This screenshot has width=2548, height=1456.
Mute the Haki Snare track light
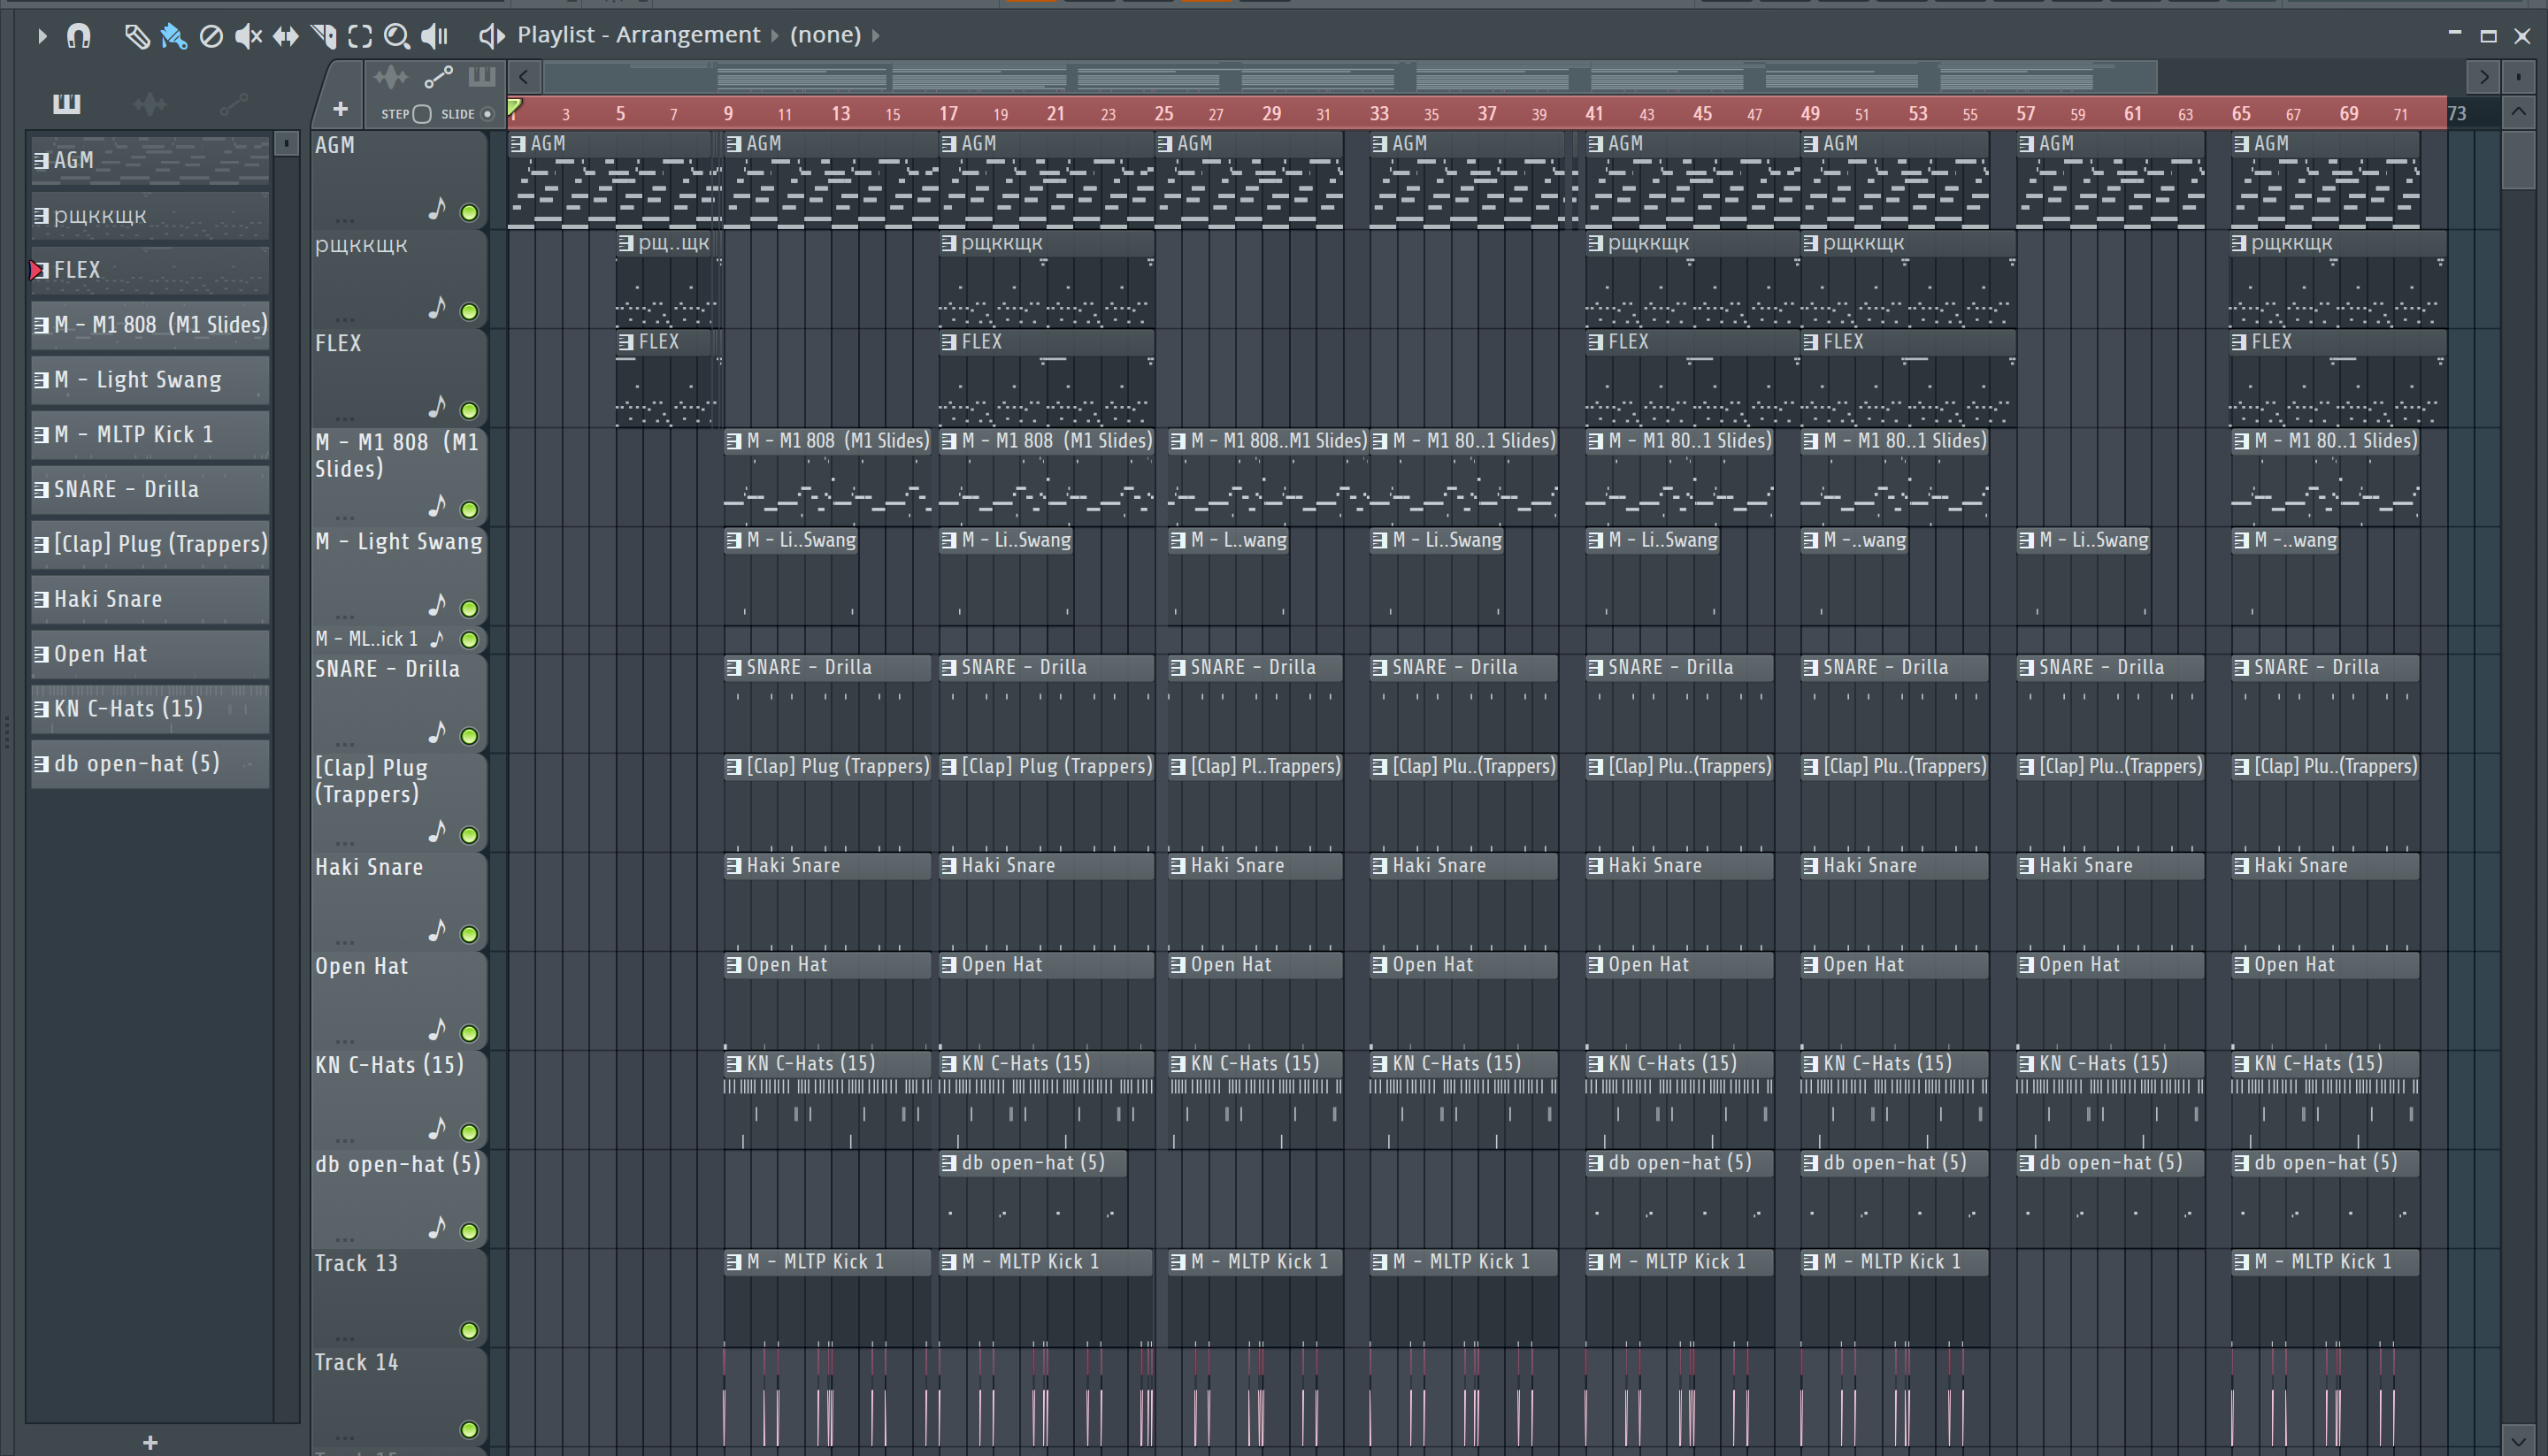469,934
